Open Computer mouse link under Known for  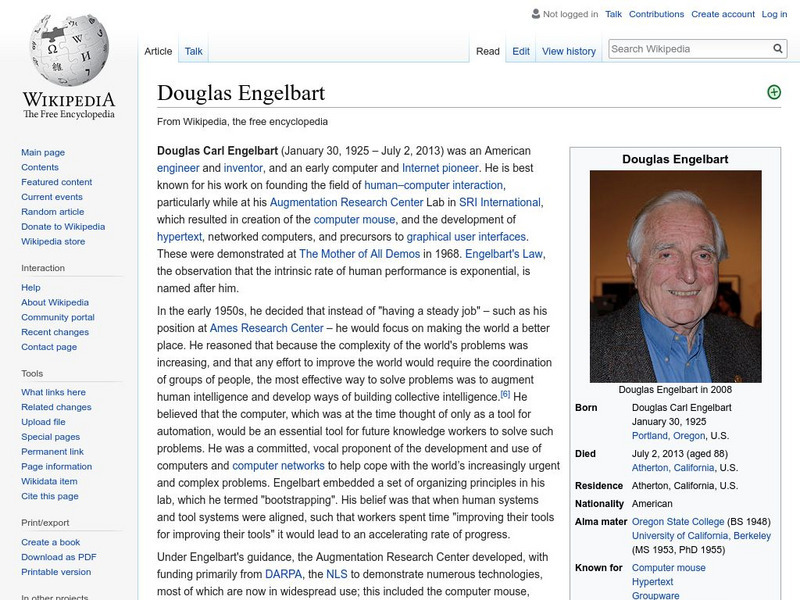point(668,567)
